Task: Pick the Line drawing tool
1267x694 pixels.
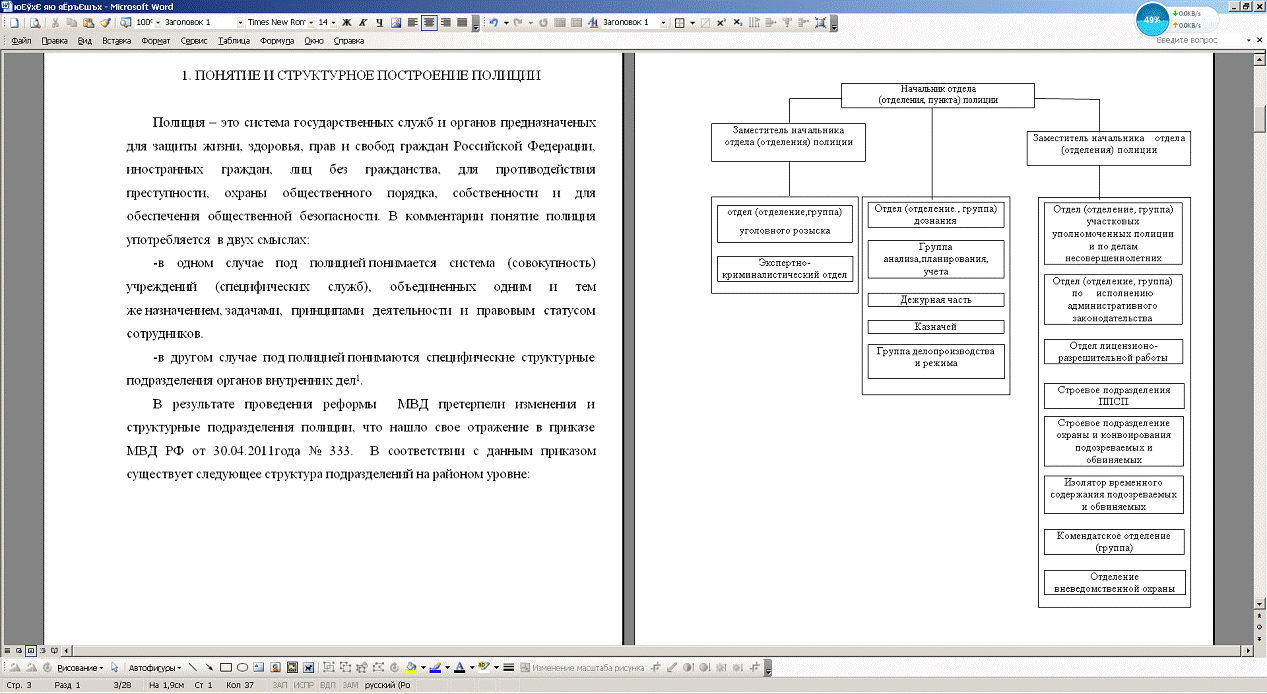Action: point(193,667)
